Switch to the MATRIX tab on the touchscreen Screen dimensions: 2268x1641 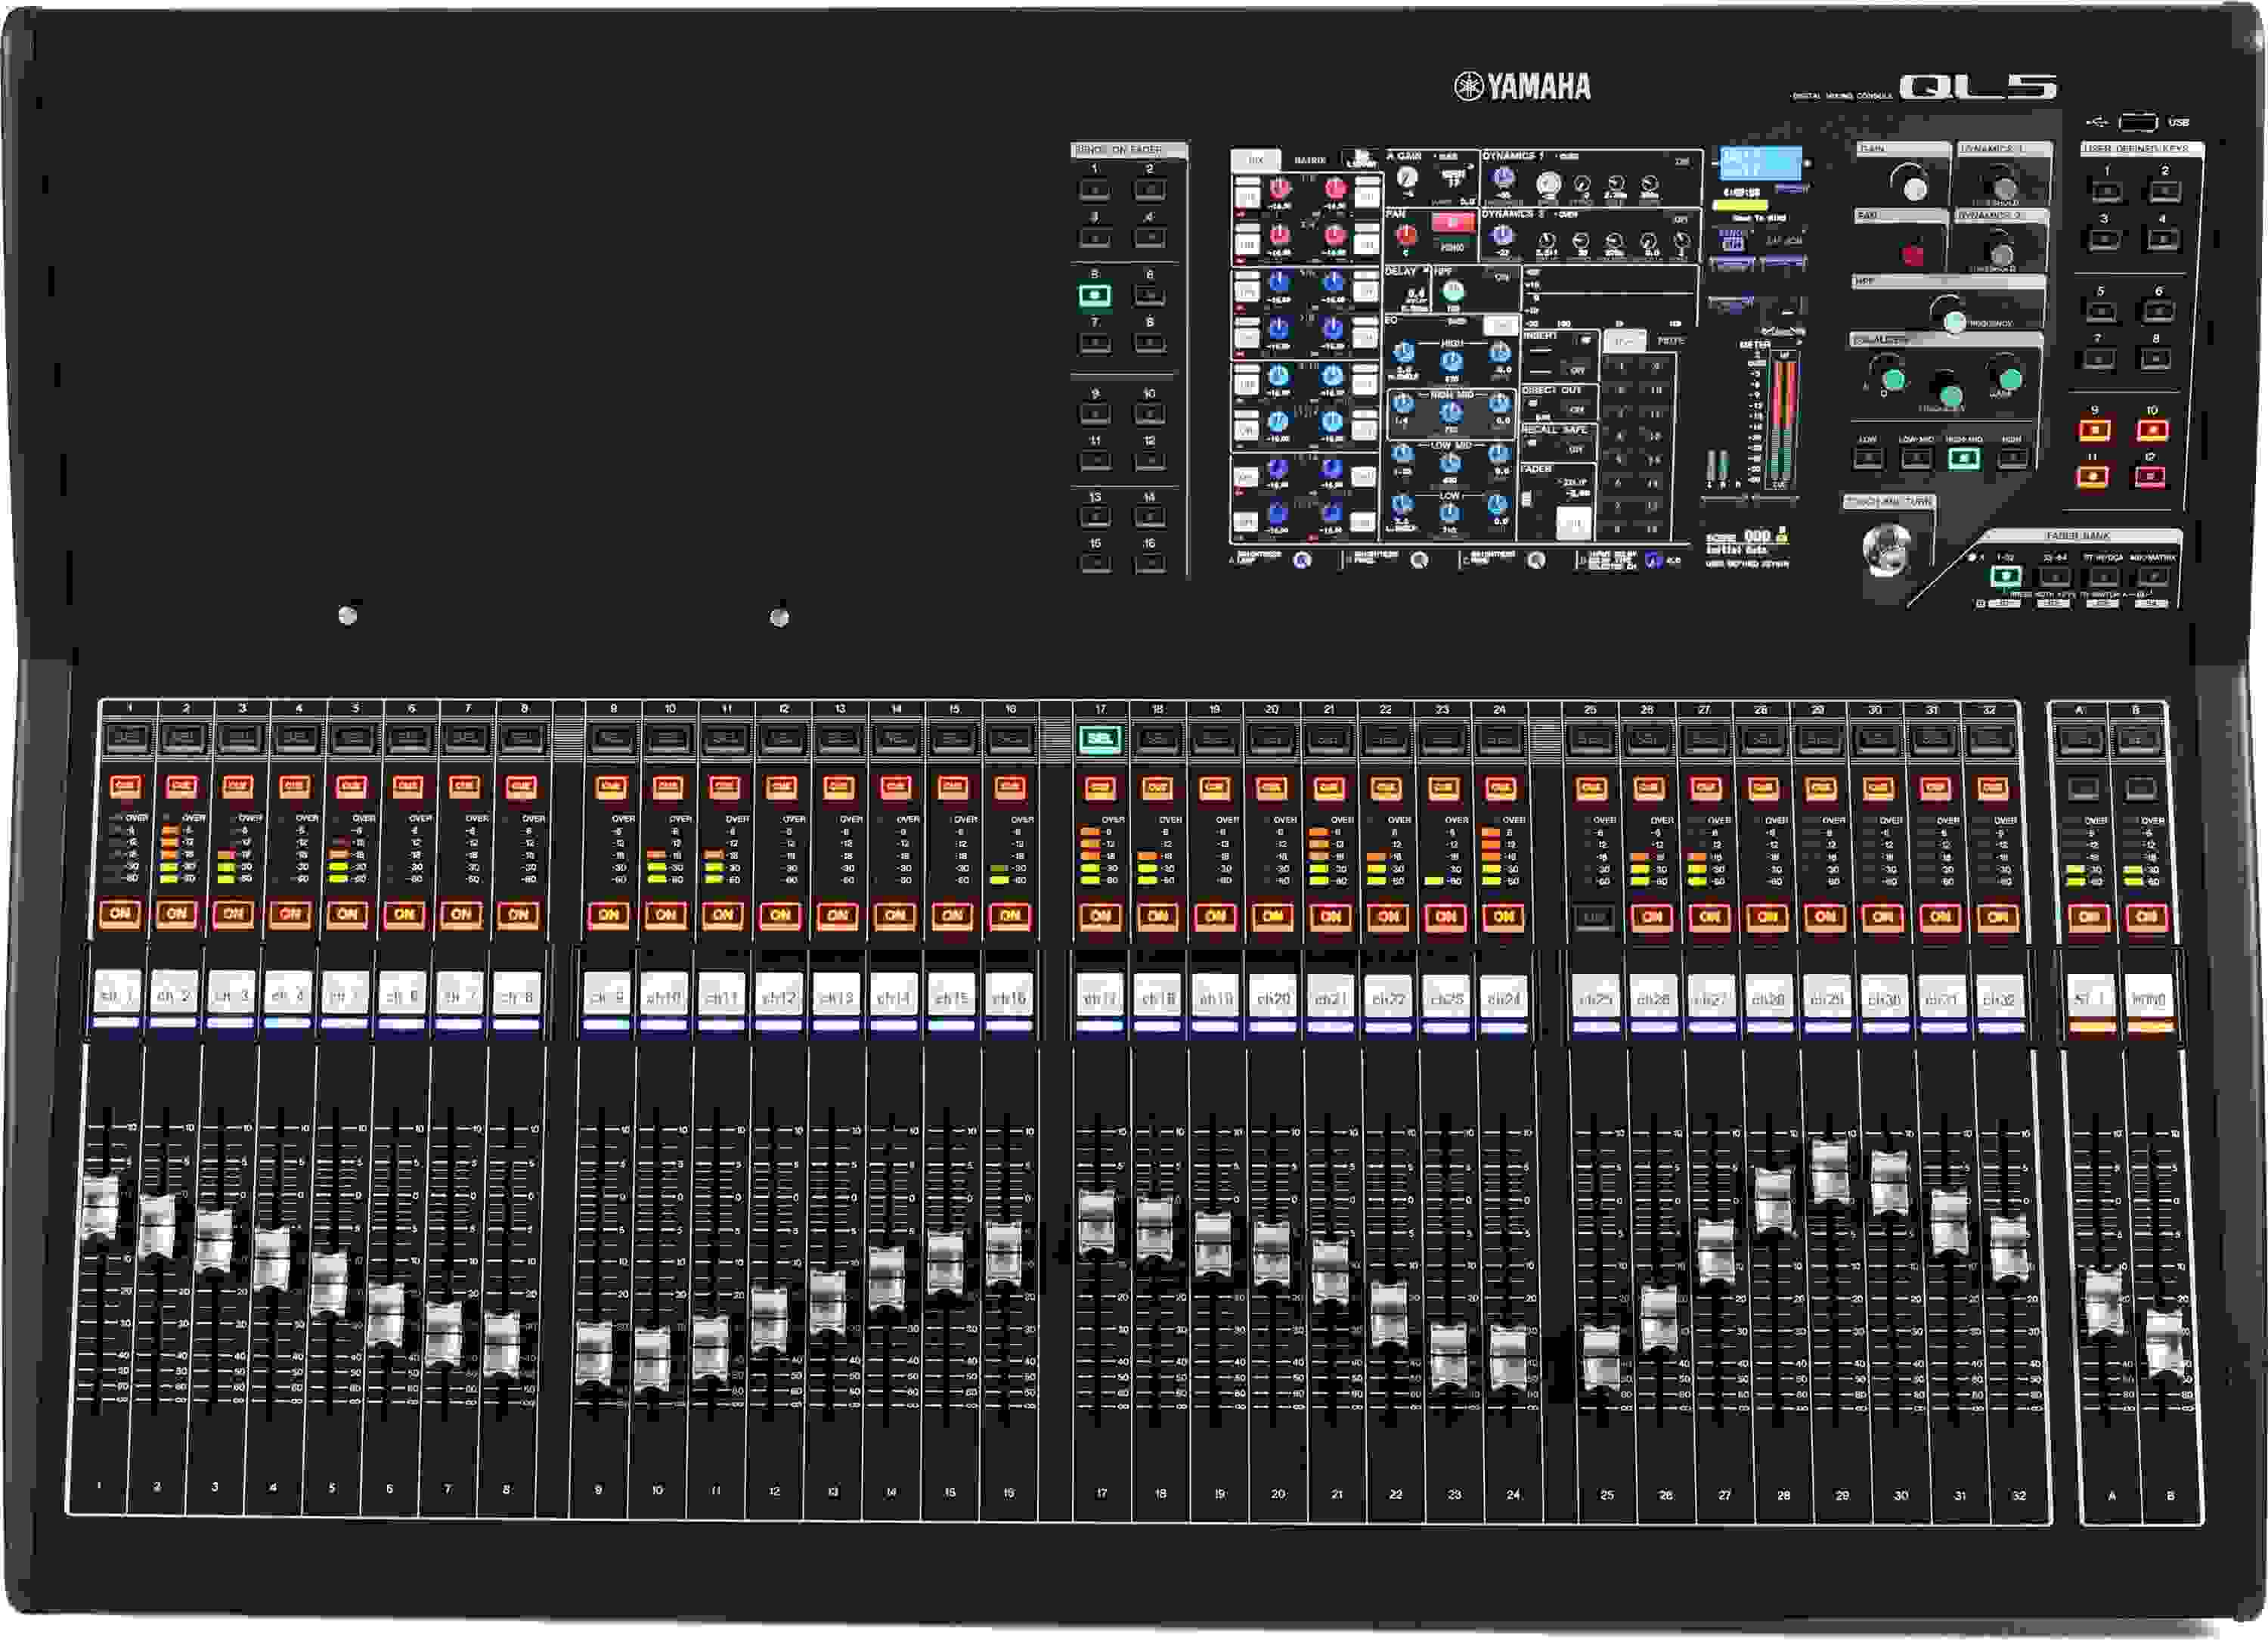(x=1310, y=160)
